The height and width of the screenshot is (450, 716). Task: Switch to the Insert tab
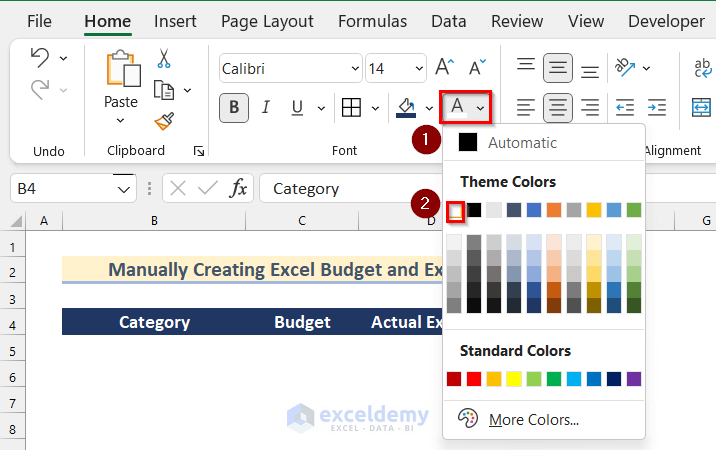click(175, 21)
